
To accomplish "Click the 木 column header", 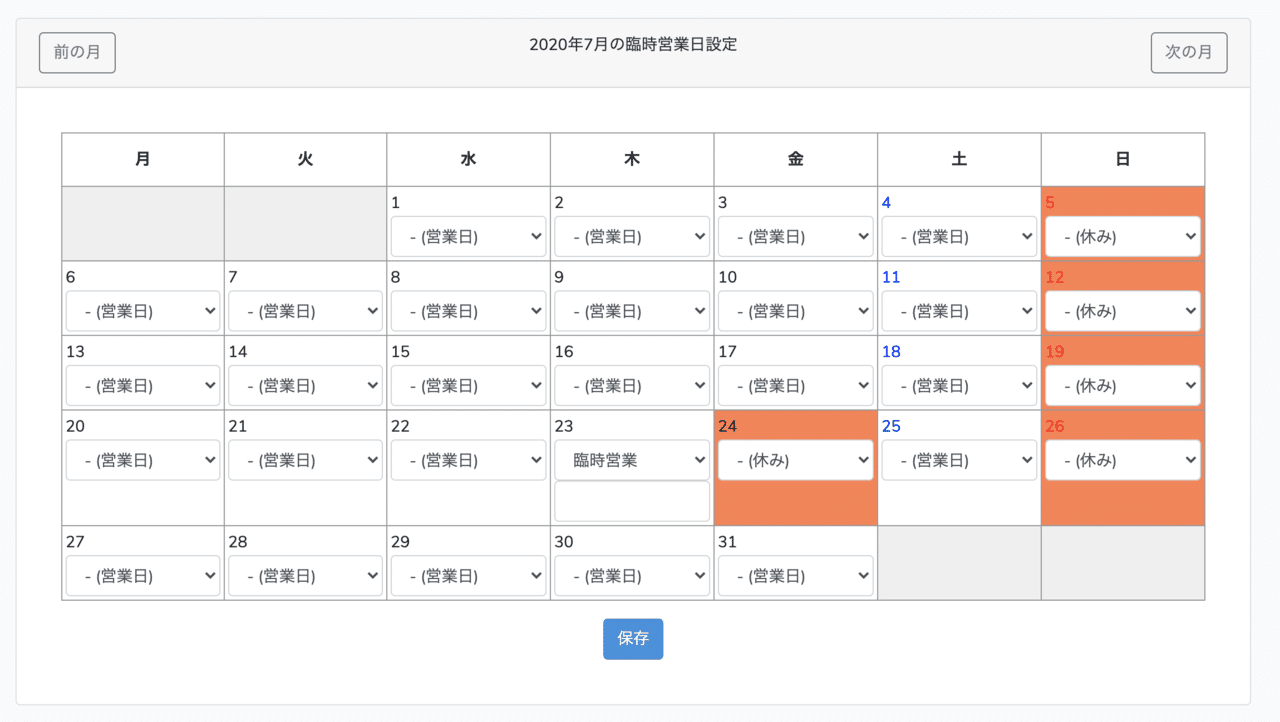I will [632, 159].
